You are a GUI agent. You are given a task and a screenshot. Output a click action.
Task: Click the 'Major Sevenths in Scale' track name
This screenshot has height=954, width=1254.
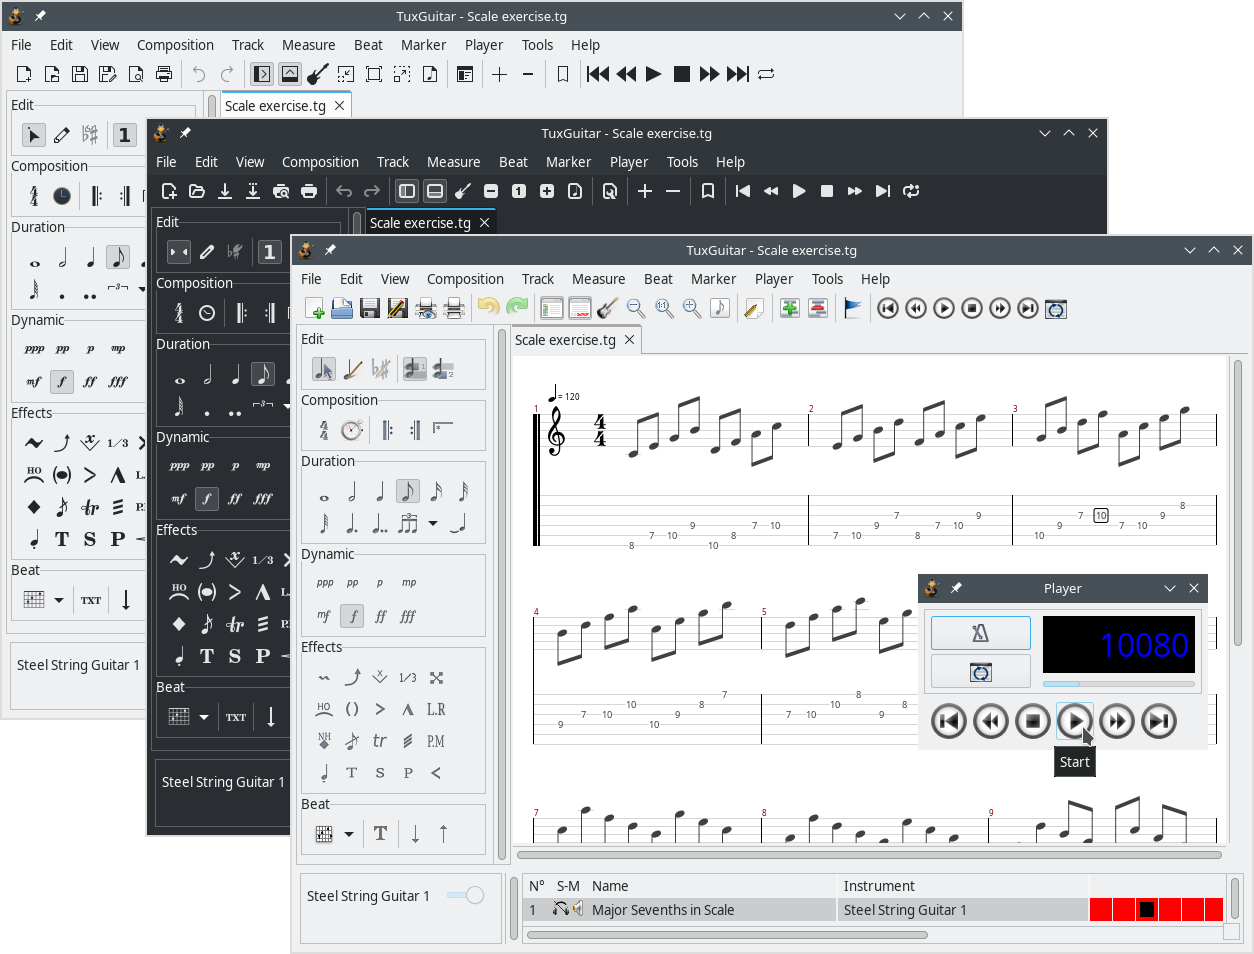point(663,910)
